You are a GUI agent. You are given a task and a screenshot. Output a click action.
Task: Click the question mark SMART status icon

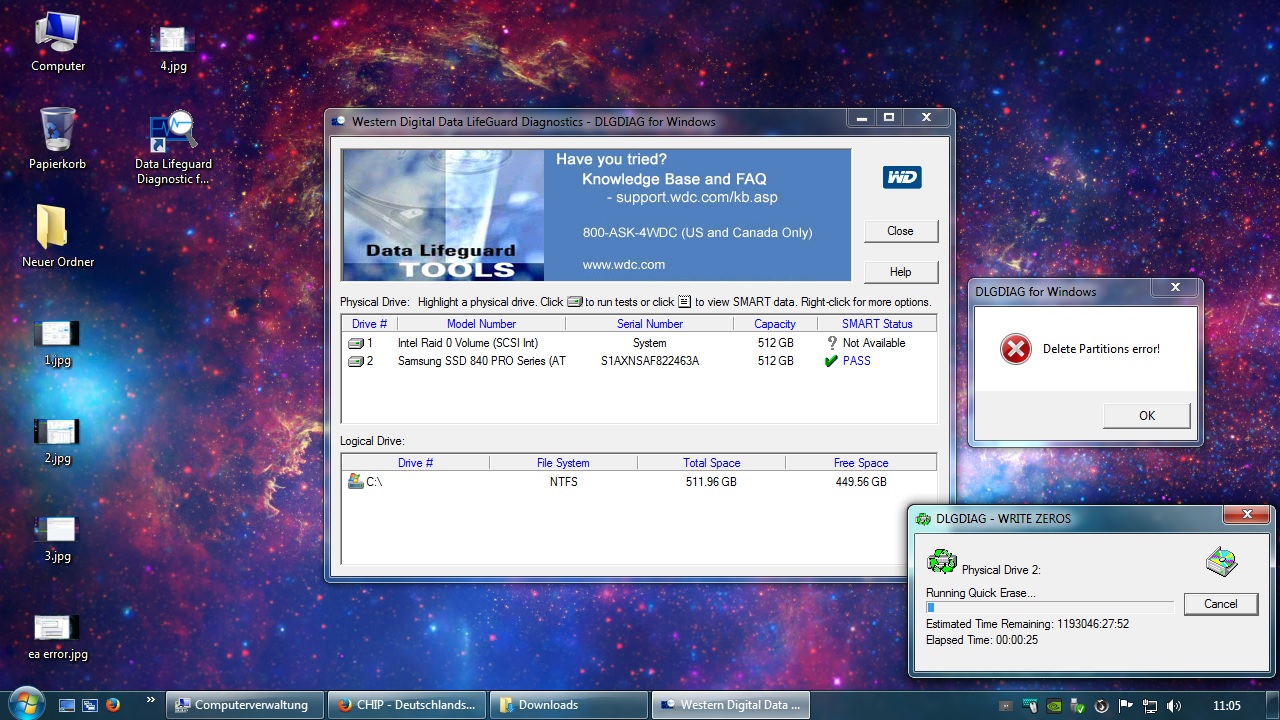[x=831, y=343]
